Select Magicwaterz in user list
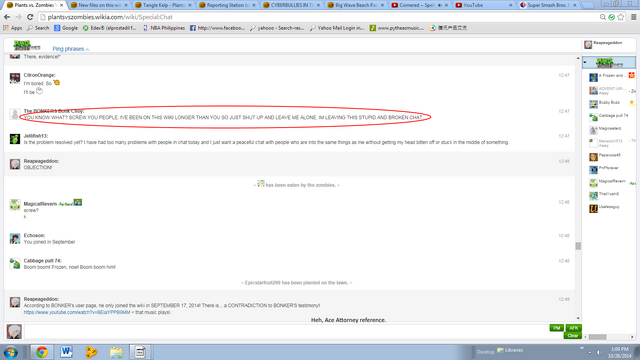The image size is (640, 360). coord(611,129)
